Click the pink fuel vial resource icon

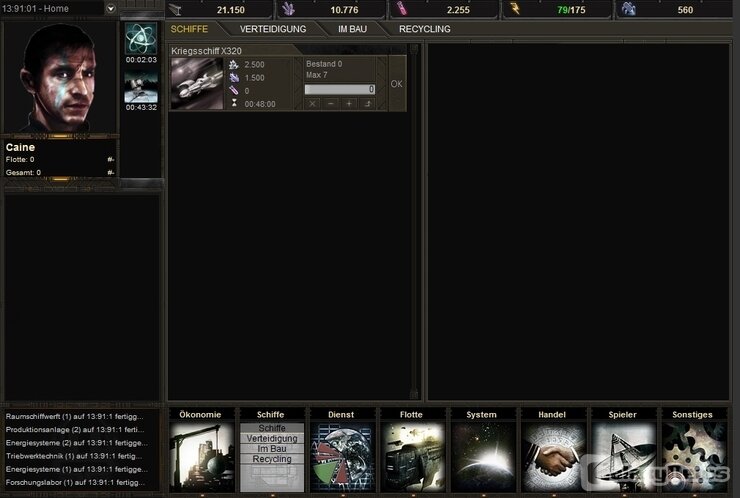coord(402,9)
